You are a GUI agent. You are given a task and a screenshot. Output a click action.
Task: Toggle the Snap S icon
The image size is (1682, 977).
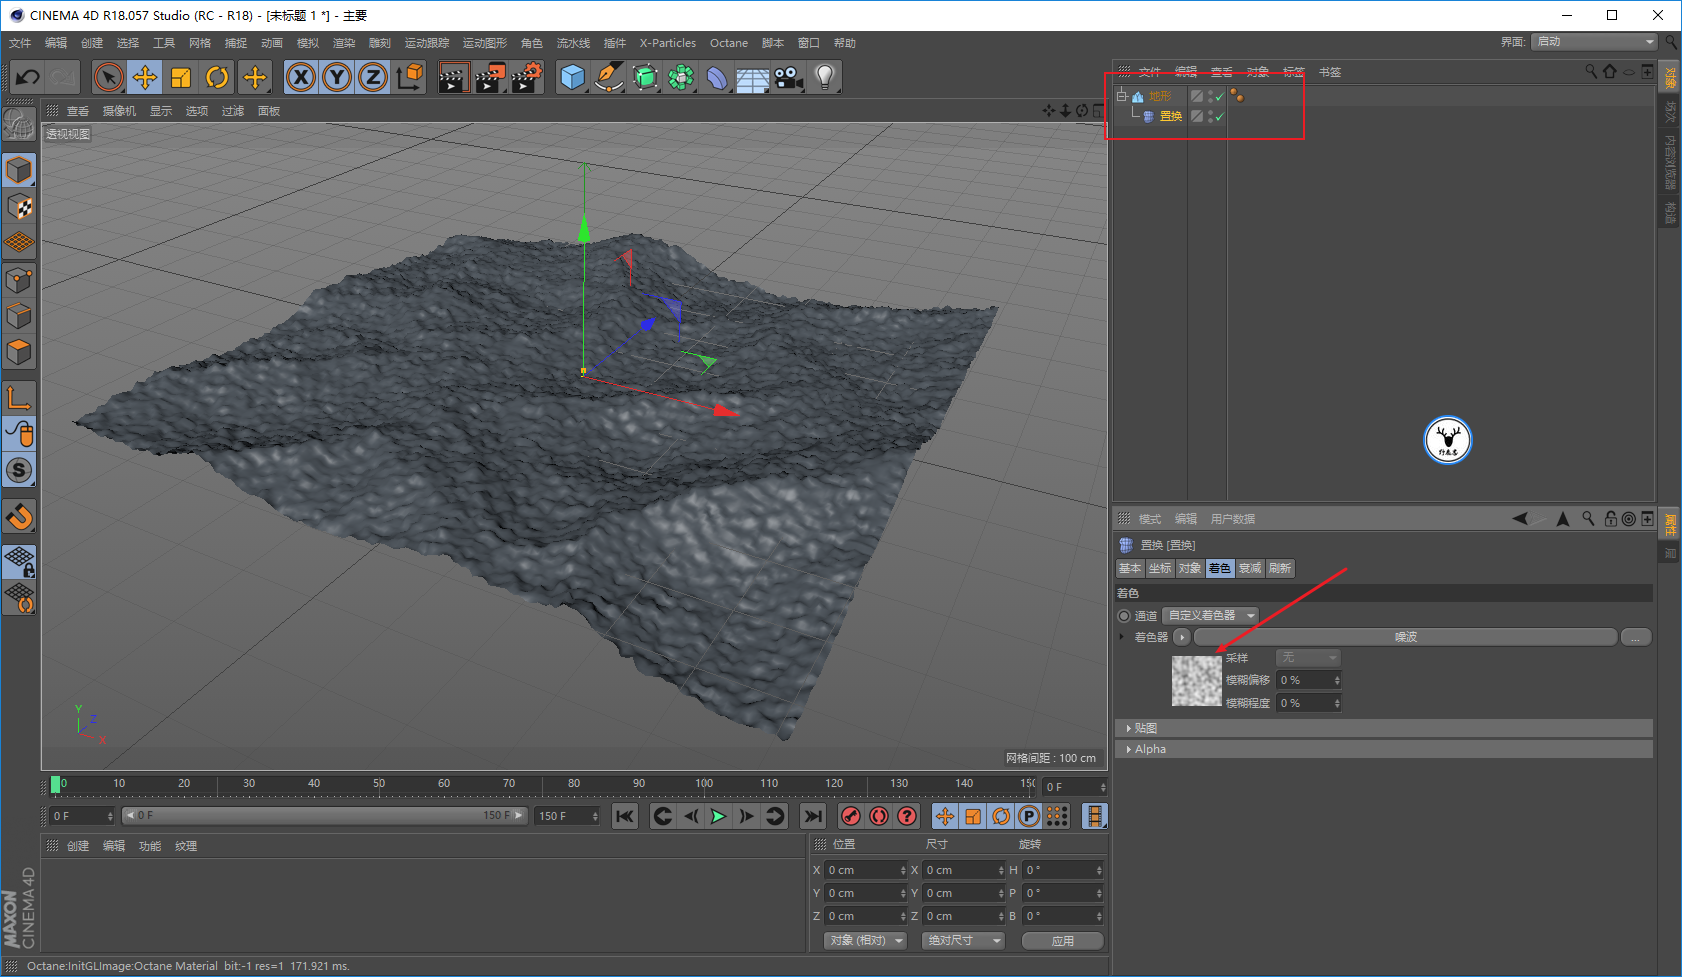[19, 470]
